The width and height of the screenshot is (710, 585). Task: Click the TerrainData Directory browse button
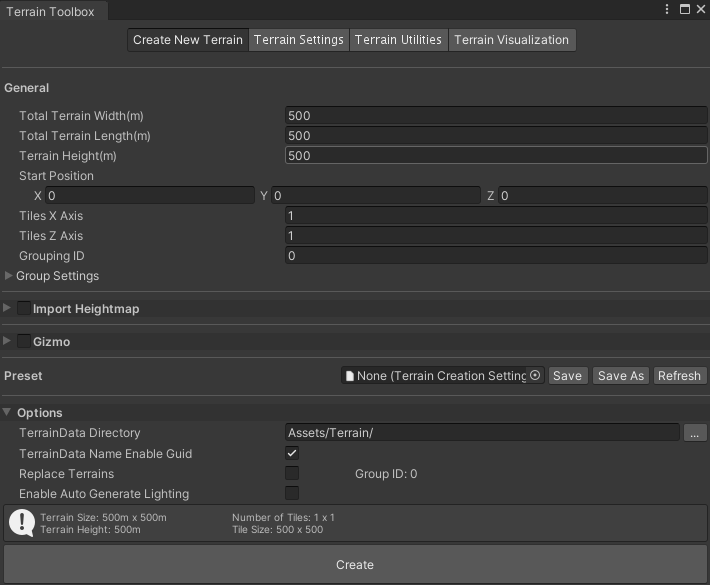coord(696,433)
